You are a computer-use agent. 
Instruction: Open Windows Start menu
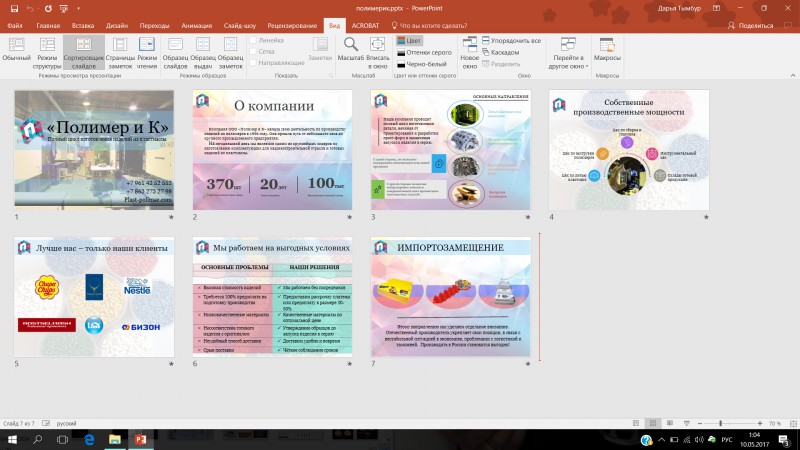(12, 439)
